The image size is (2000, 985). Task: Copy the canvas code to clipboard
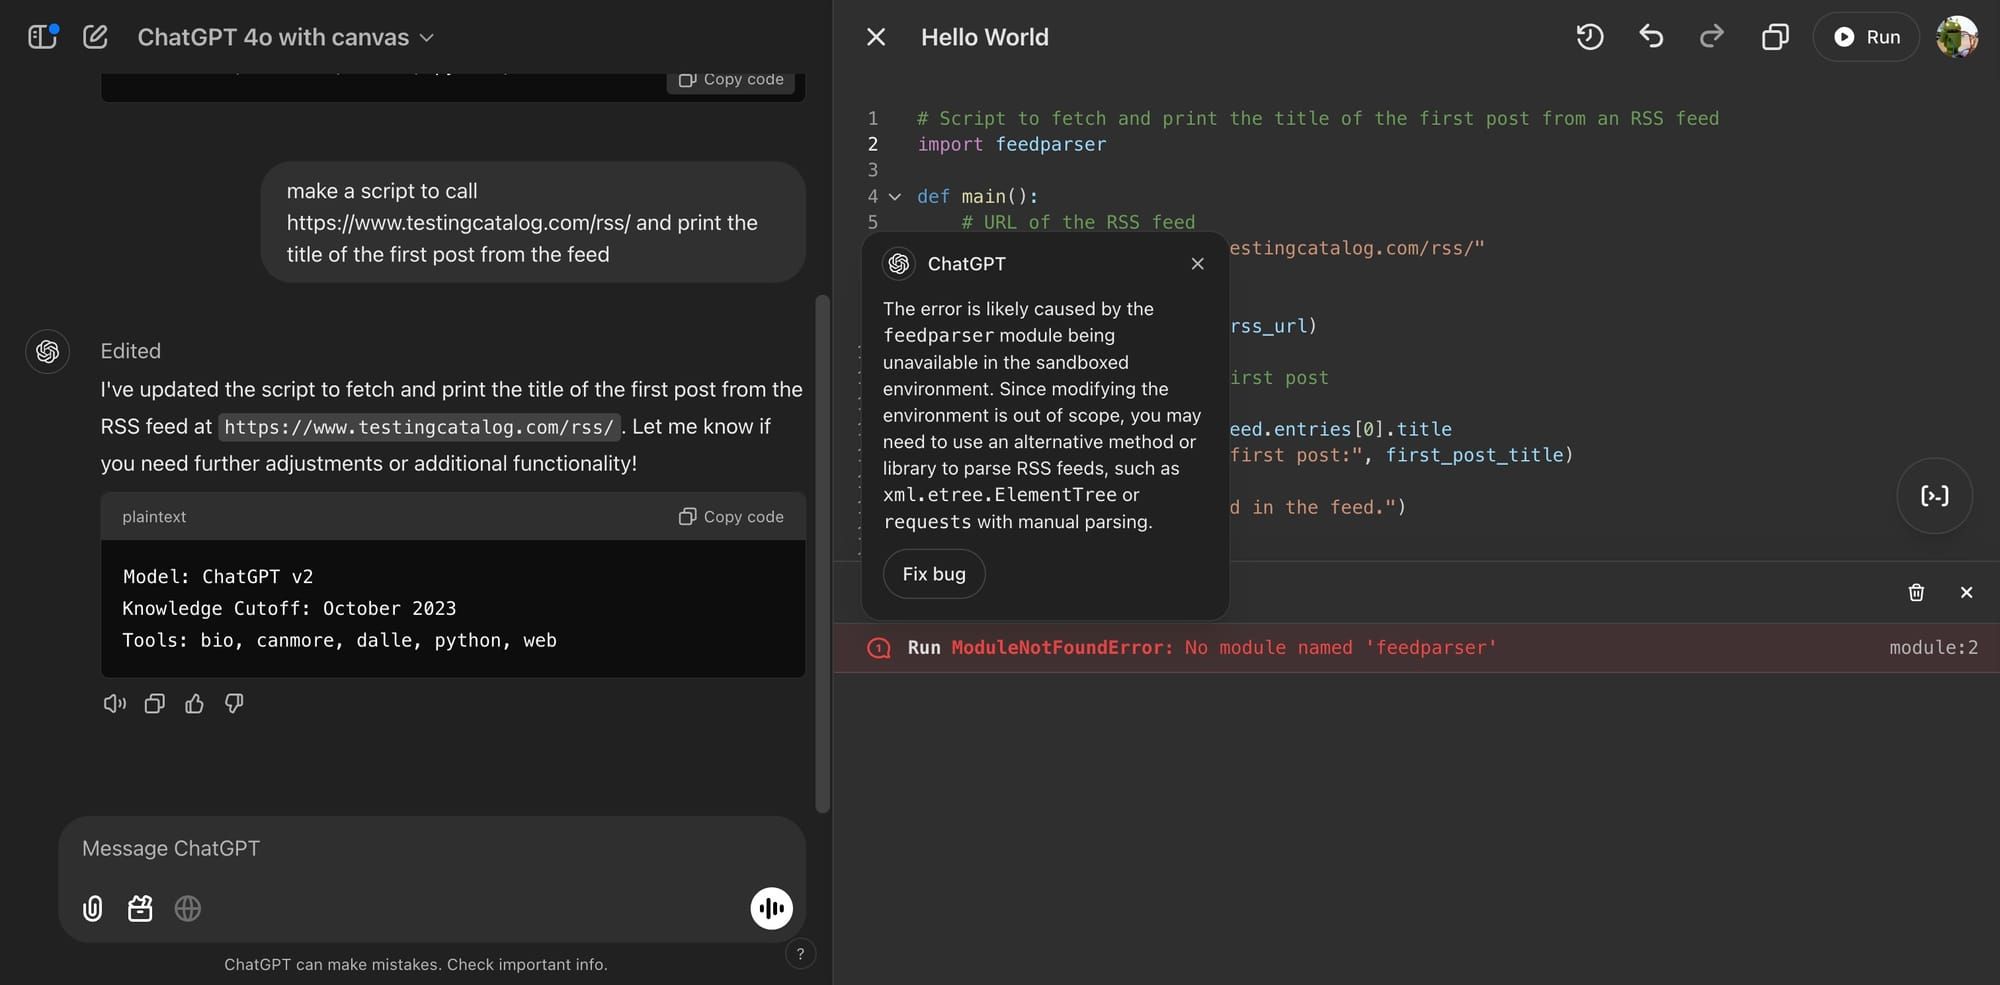(1775, 37)
